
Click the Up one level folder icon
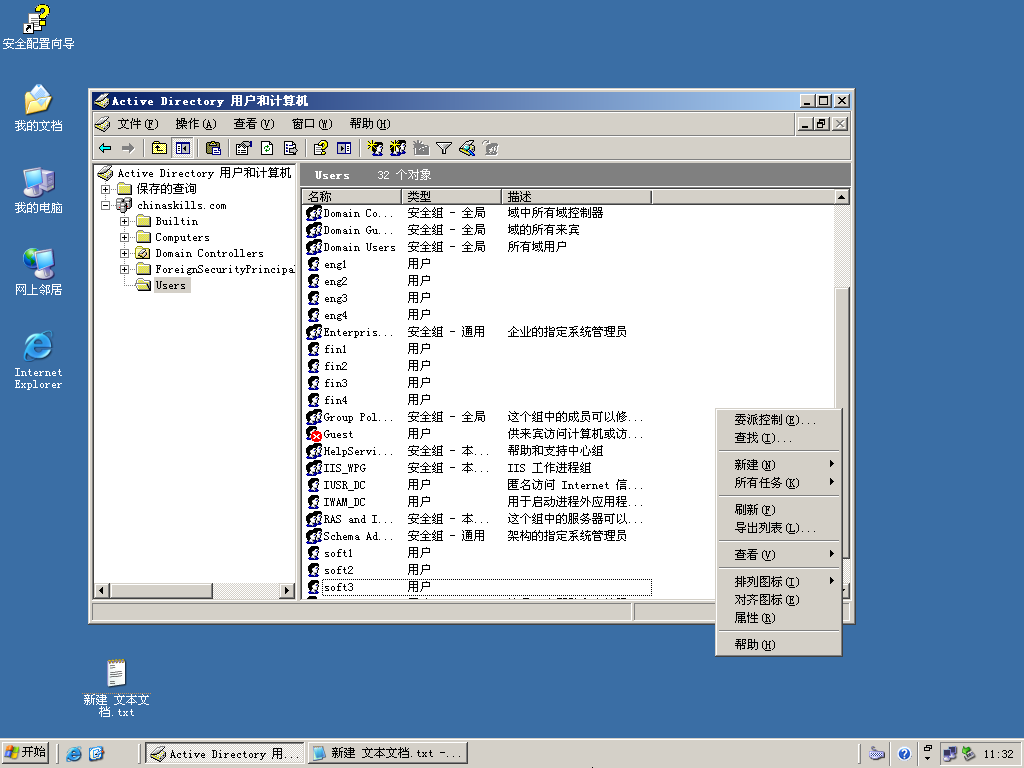click(159, 148)
